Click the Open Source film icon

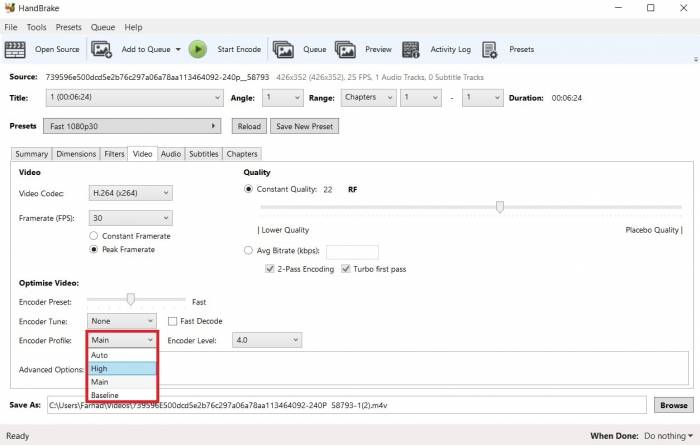pos(15,49)
